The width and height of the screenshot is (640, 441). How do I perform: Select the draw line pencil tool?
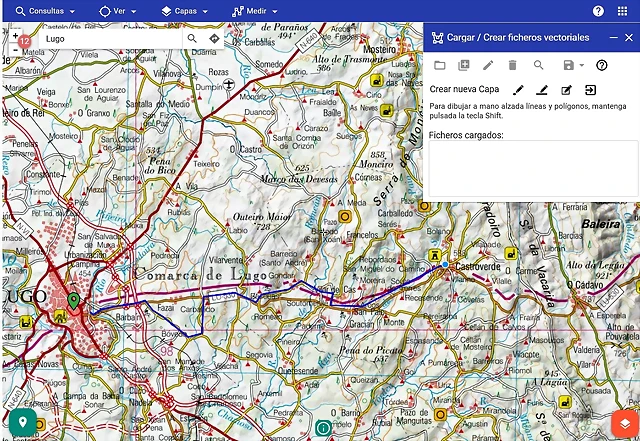542,90
